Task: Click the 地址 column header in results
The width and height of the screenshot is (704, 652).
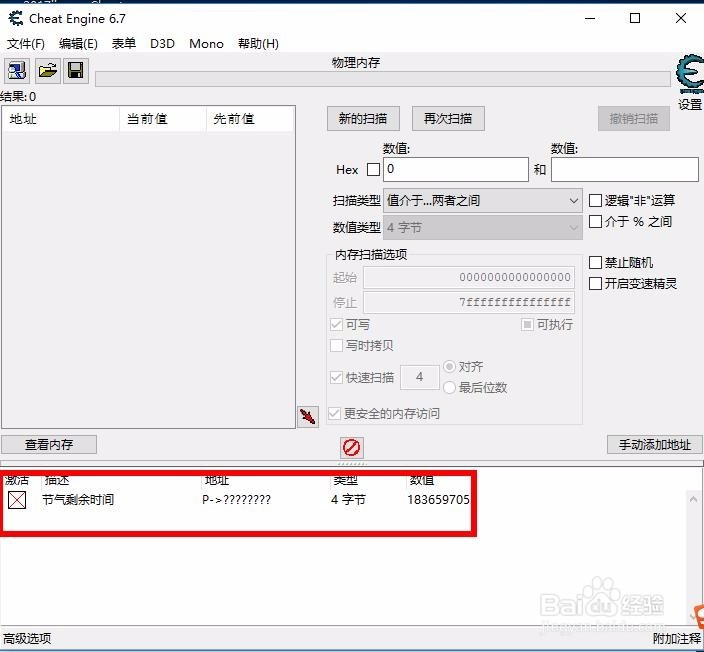Action: 61,119
